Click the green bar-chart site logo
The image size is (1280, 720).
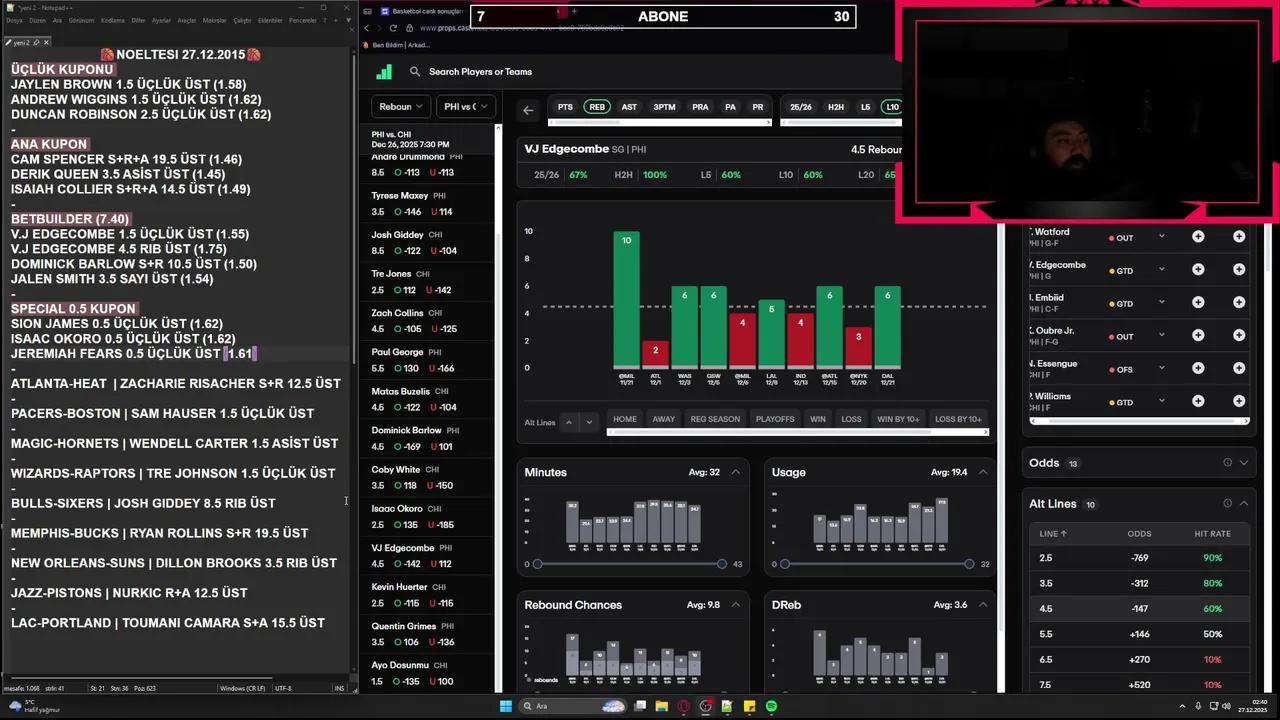384,72
